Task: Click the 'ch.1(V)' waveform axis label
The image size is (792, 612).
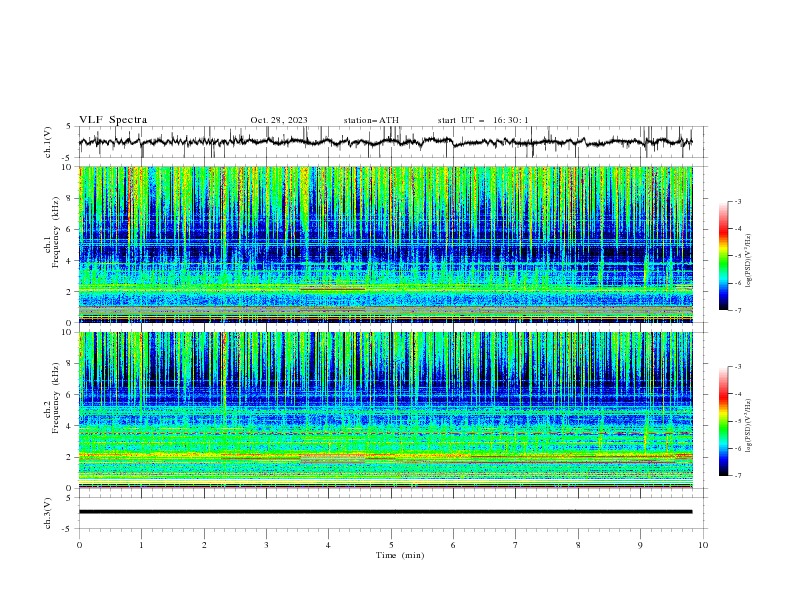Action: click(48, 142)
